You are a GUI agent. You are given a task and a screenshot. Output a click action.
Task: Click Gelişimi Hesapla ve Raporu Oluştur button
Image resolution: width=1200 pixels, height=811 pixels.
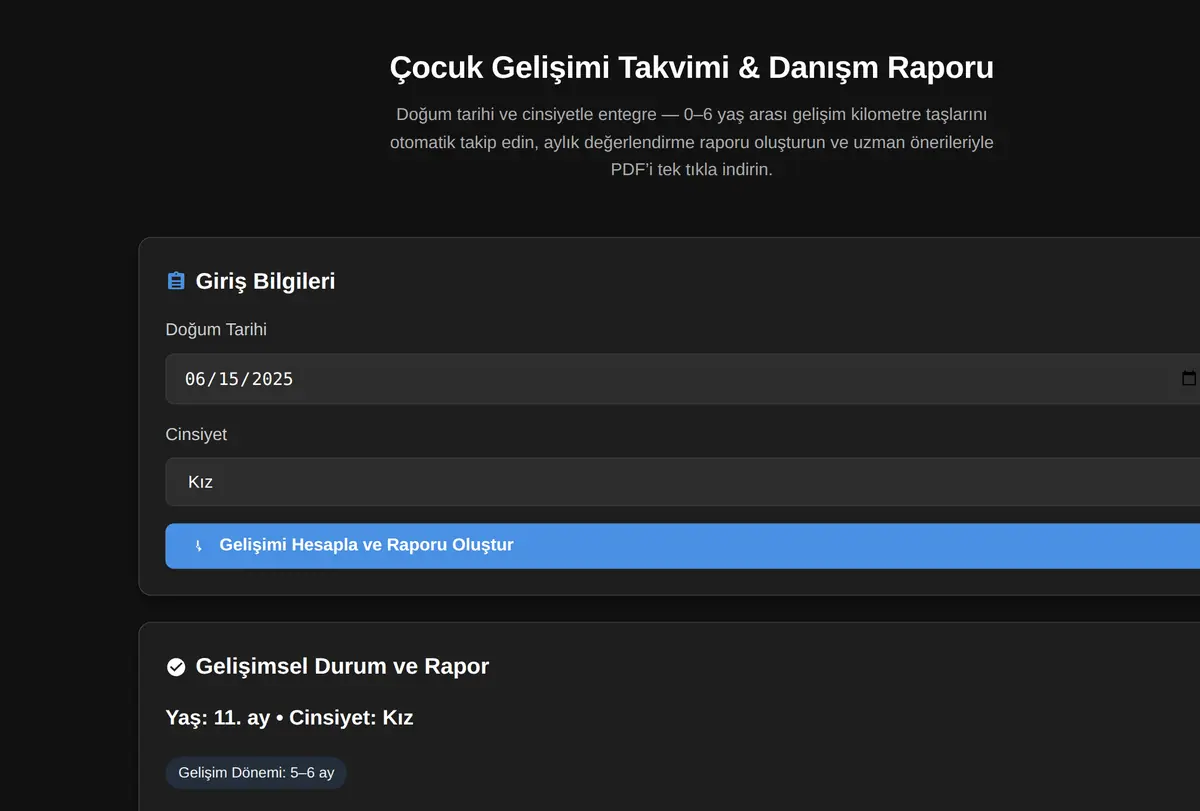683,546
